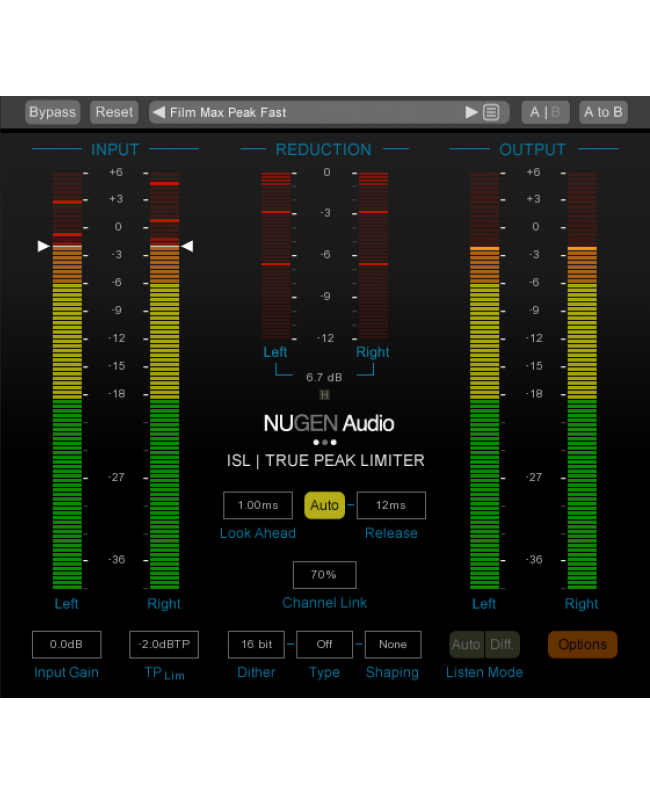Viewport: 650px width, 794px height.
Task: Select the 70% Channel Link field
Action: [324, 575]
